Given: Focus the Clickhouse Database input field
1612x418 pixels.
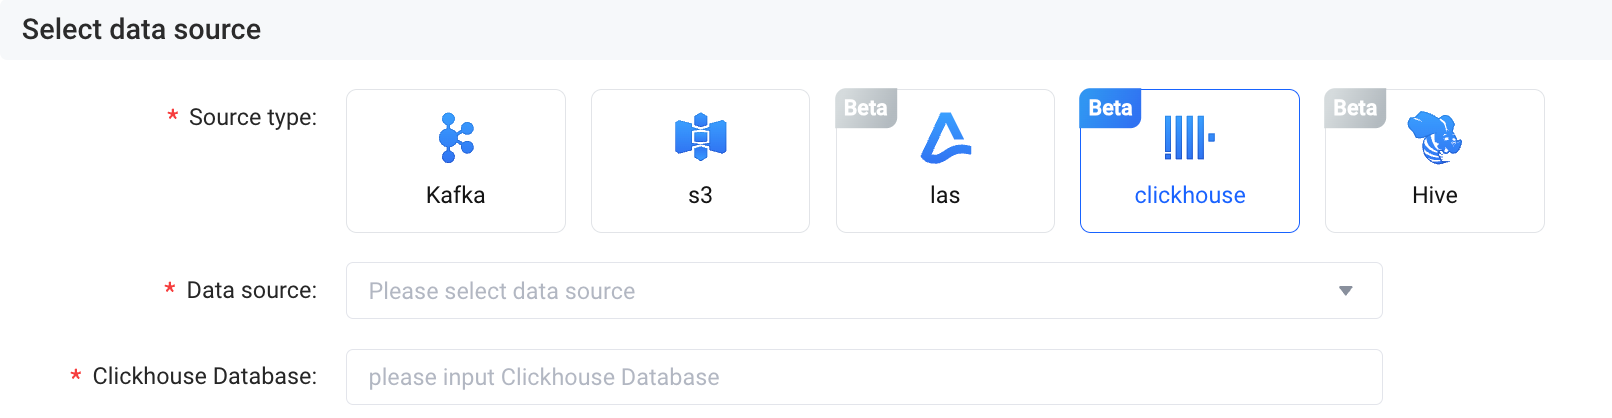Looking at the screenshot, I should [864, 377].
